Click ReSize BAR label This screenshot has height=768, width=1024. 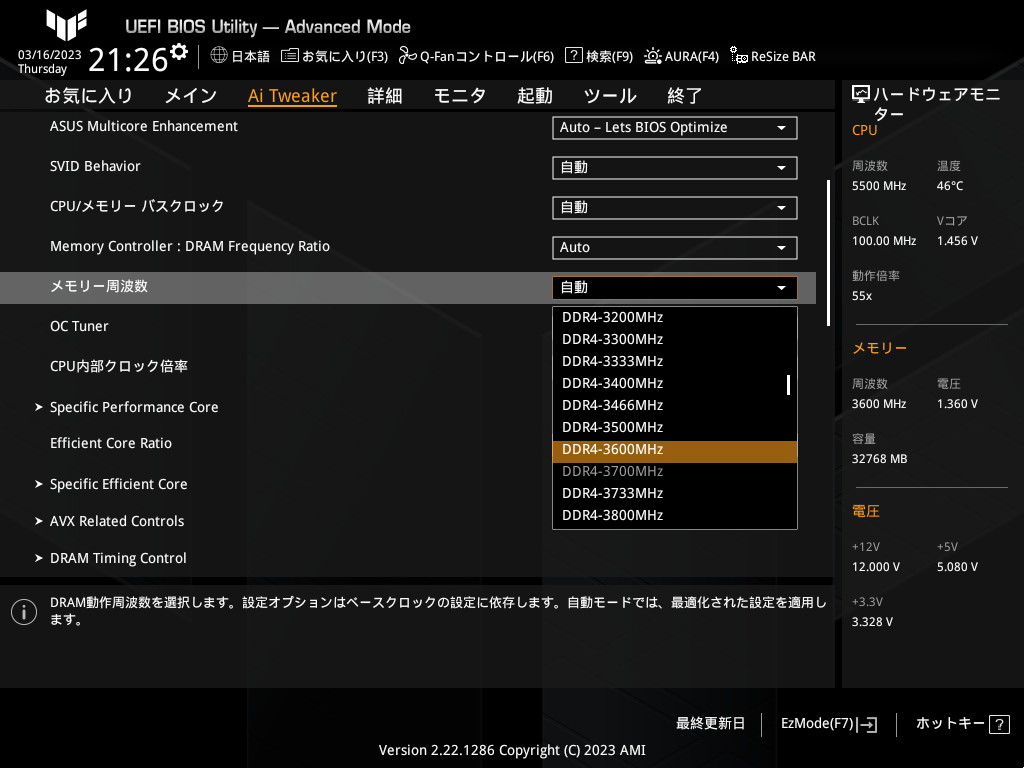coord(783,56)
